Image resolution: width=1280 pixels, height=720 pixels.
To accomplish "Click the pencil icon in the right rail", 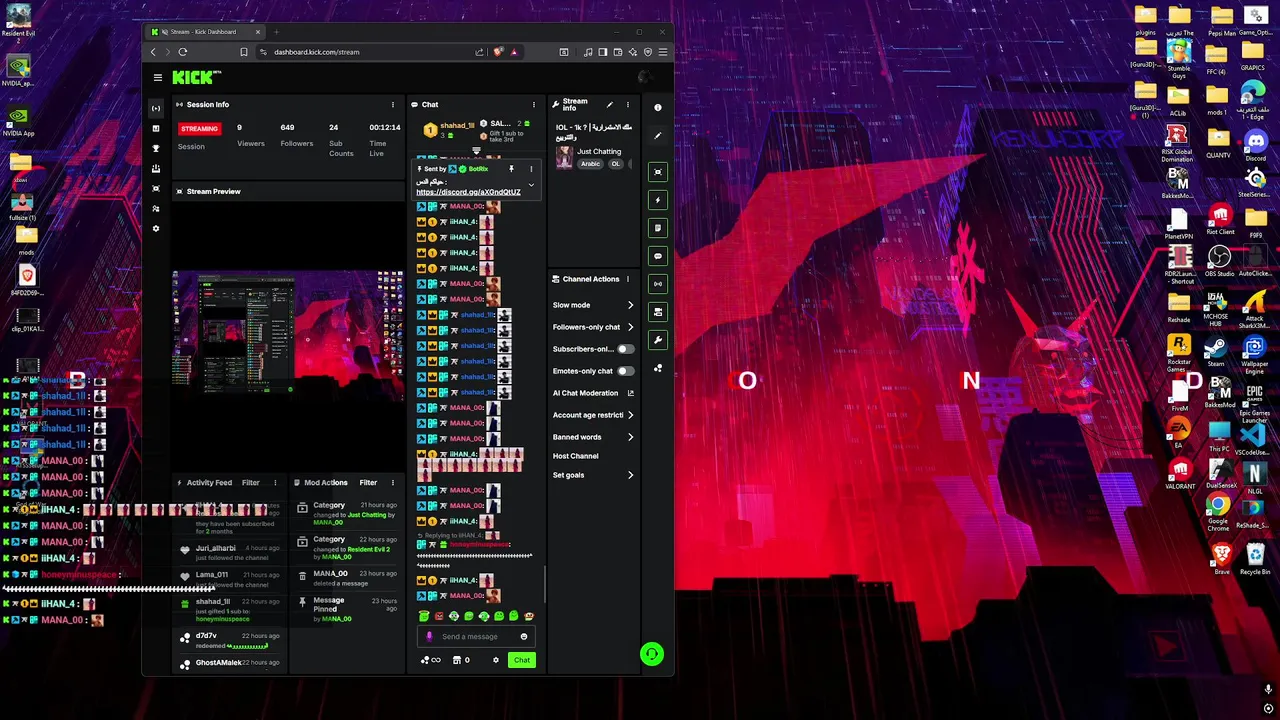I will click(657, 135).
